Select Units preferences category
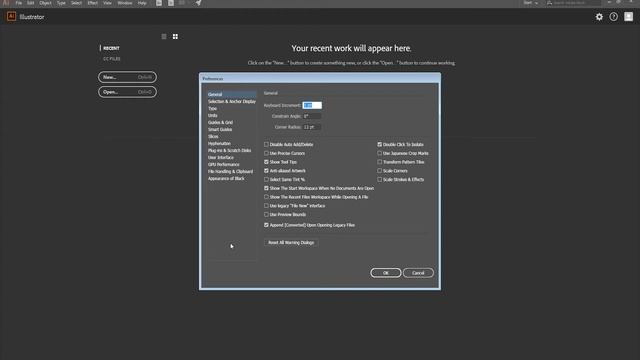Screen dimensions: 640x360 [x=213, y=116]
